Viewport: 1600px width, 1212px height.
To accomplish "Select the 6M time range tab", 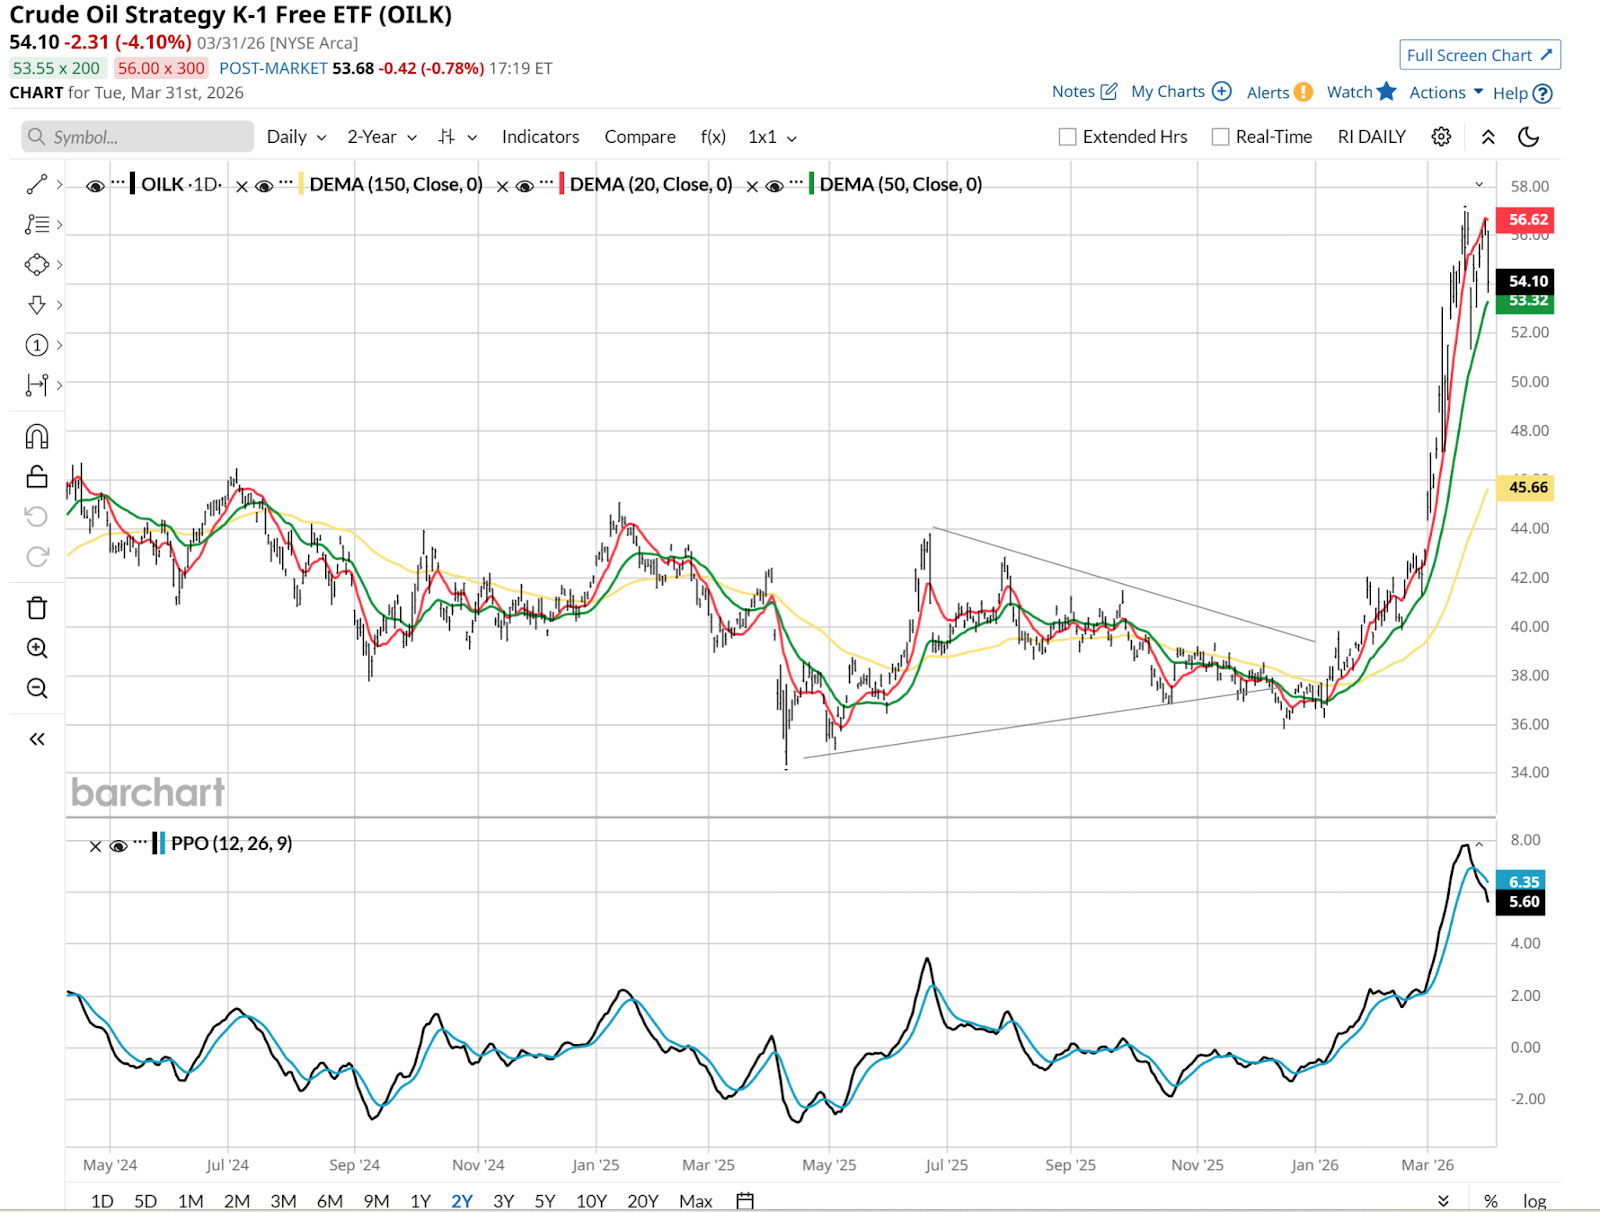I will pos(329,1200).
